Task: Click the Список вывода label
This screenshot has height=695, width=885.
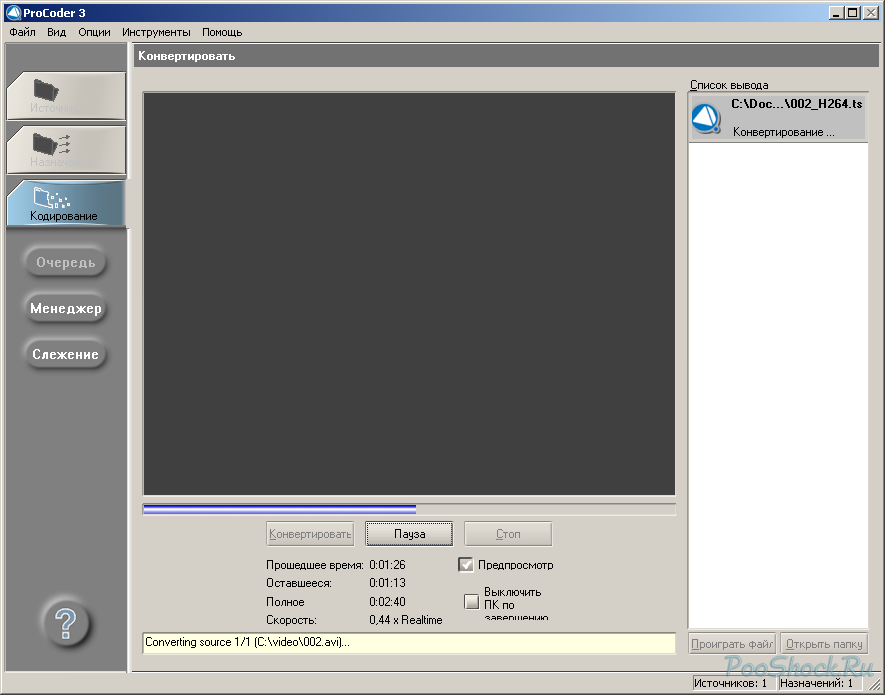Action: (729, 85)
